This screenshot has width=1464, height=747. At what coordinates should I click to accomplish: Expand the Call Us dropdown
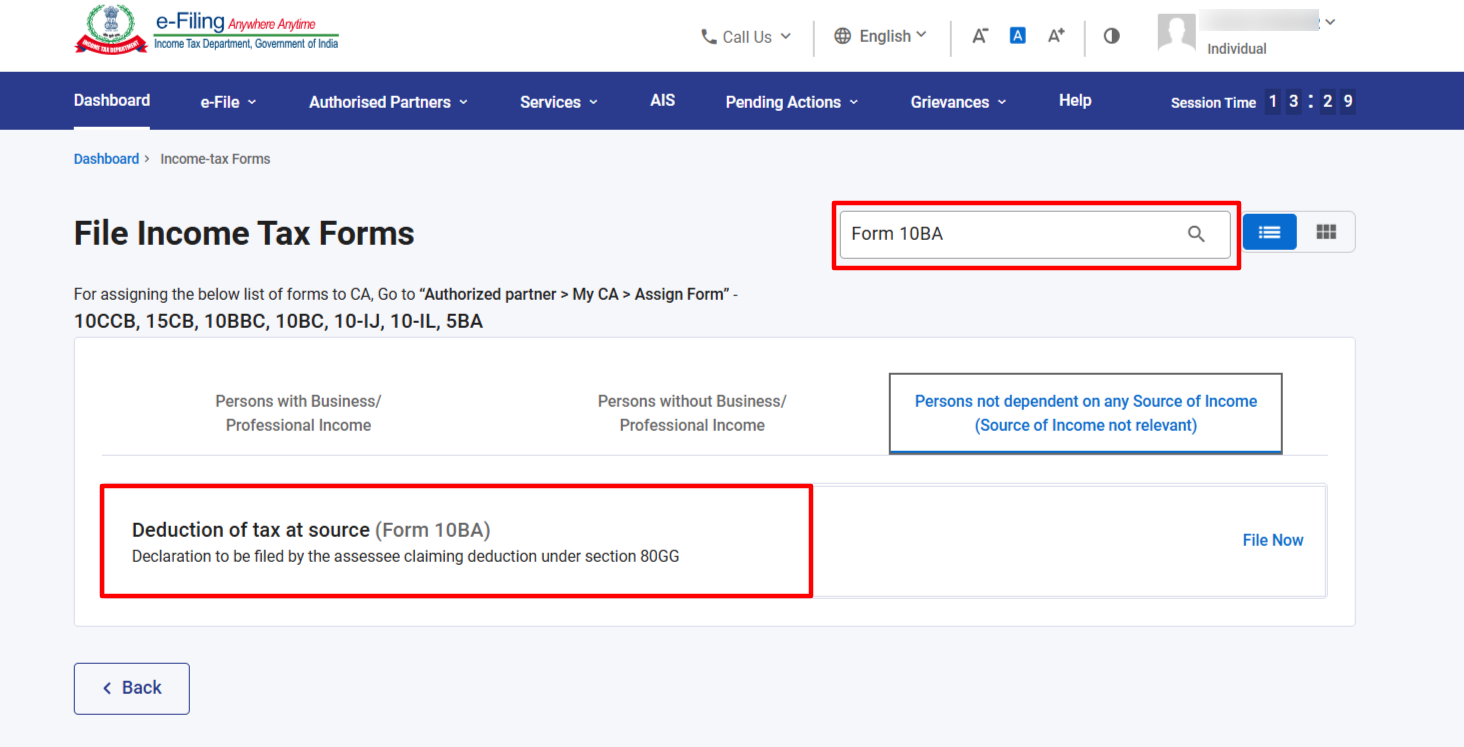point(746,37)
